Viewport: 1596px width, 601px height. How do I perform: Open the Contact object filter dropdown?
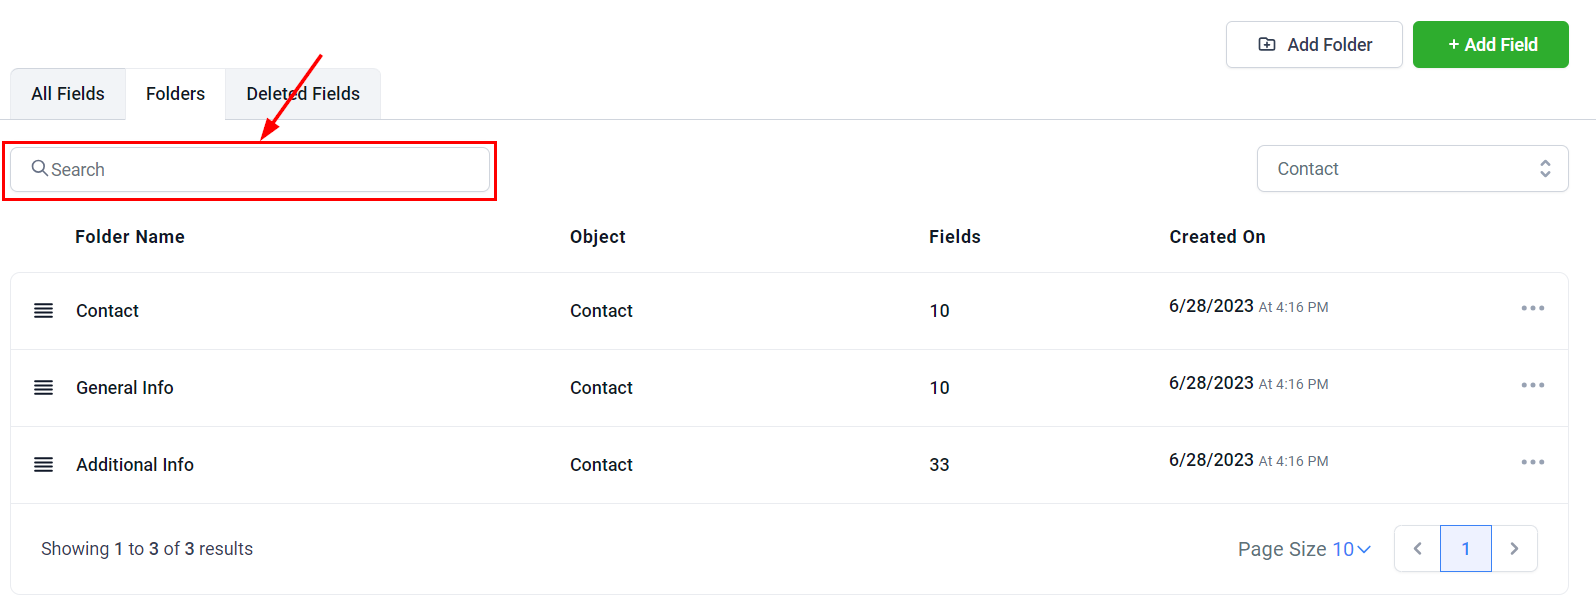[x=1412, y=169]
